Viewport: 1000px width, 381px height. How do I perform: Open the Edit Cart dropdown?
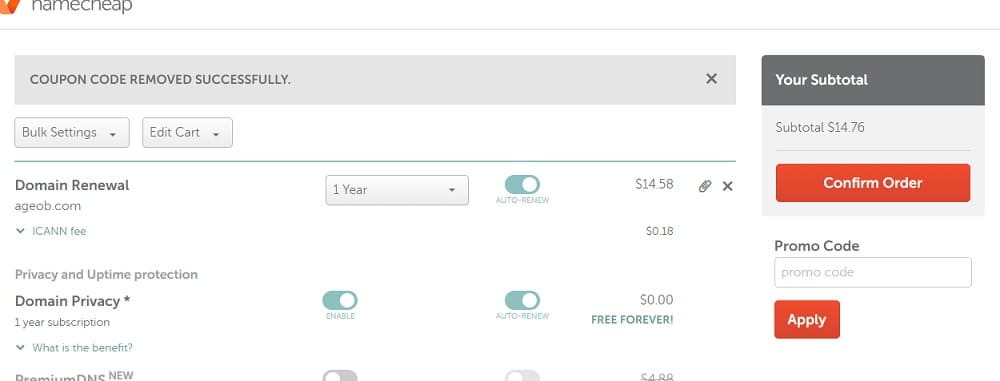coord(188,133)
